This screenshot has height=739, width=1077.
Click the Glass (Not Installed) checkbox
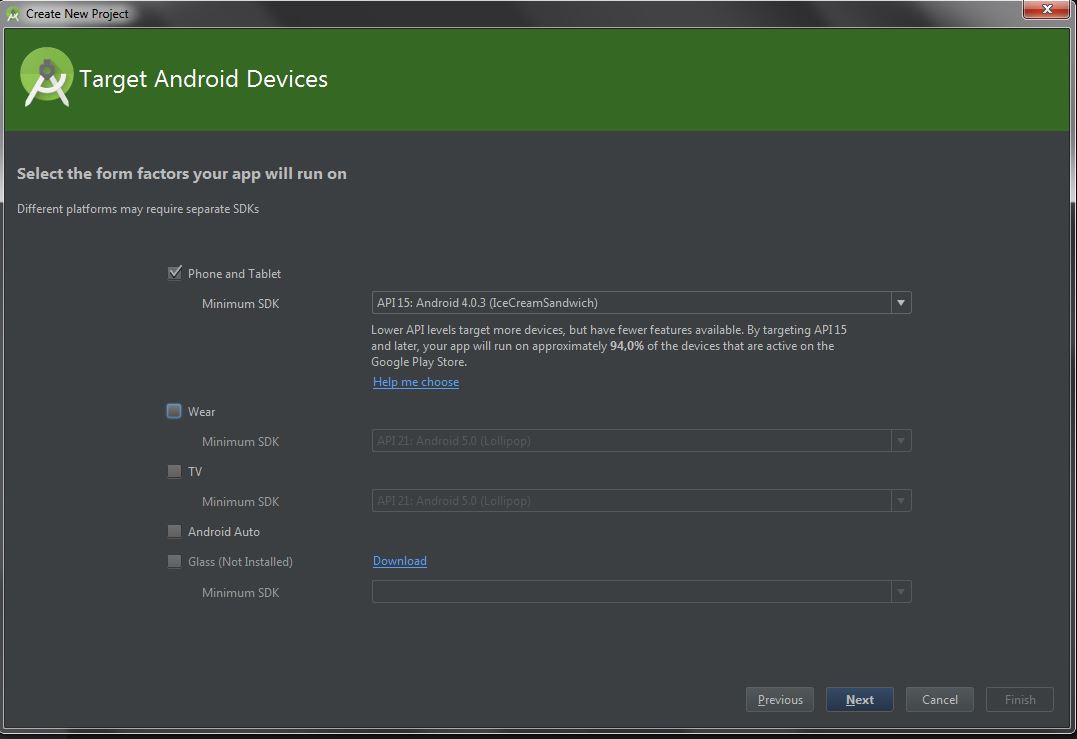[175, 561]
